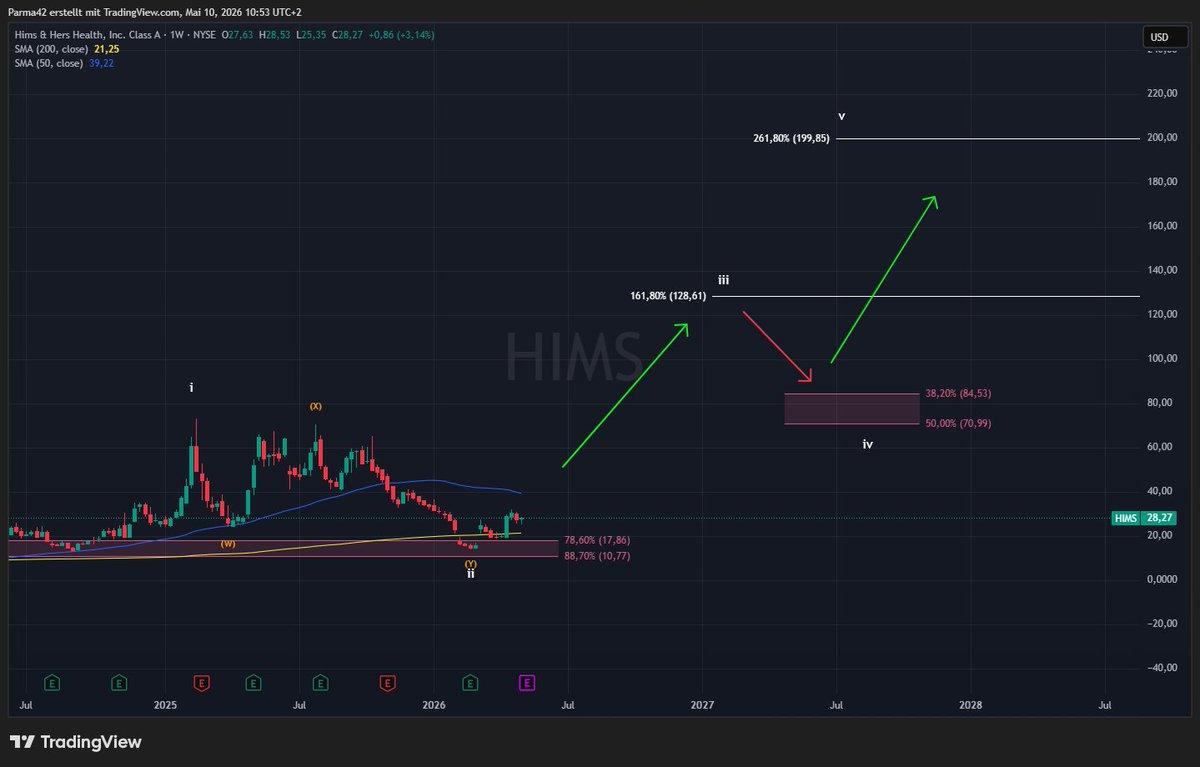This screenshot has height=767, width=1200.
Task: Select the orange (X) wave label
Action: [316, 406]
